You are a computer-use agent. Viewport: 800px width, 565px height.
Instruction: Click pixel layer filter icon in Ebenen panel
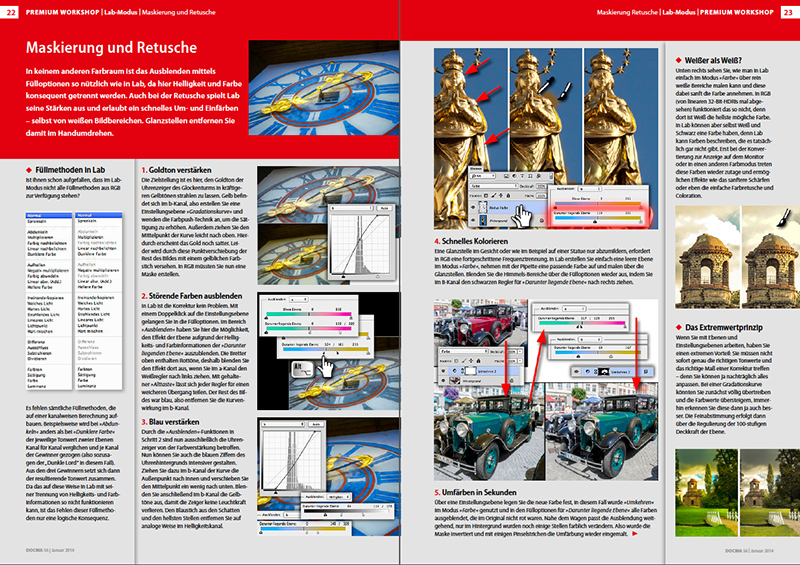tap(506, 176)
